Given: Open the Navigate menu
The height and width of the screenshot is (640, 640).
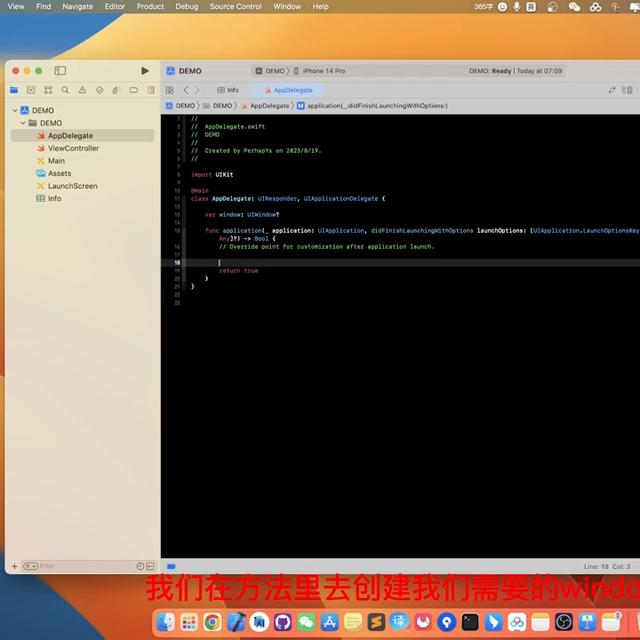Looking at the screenshot, I should 78,7.
